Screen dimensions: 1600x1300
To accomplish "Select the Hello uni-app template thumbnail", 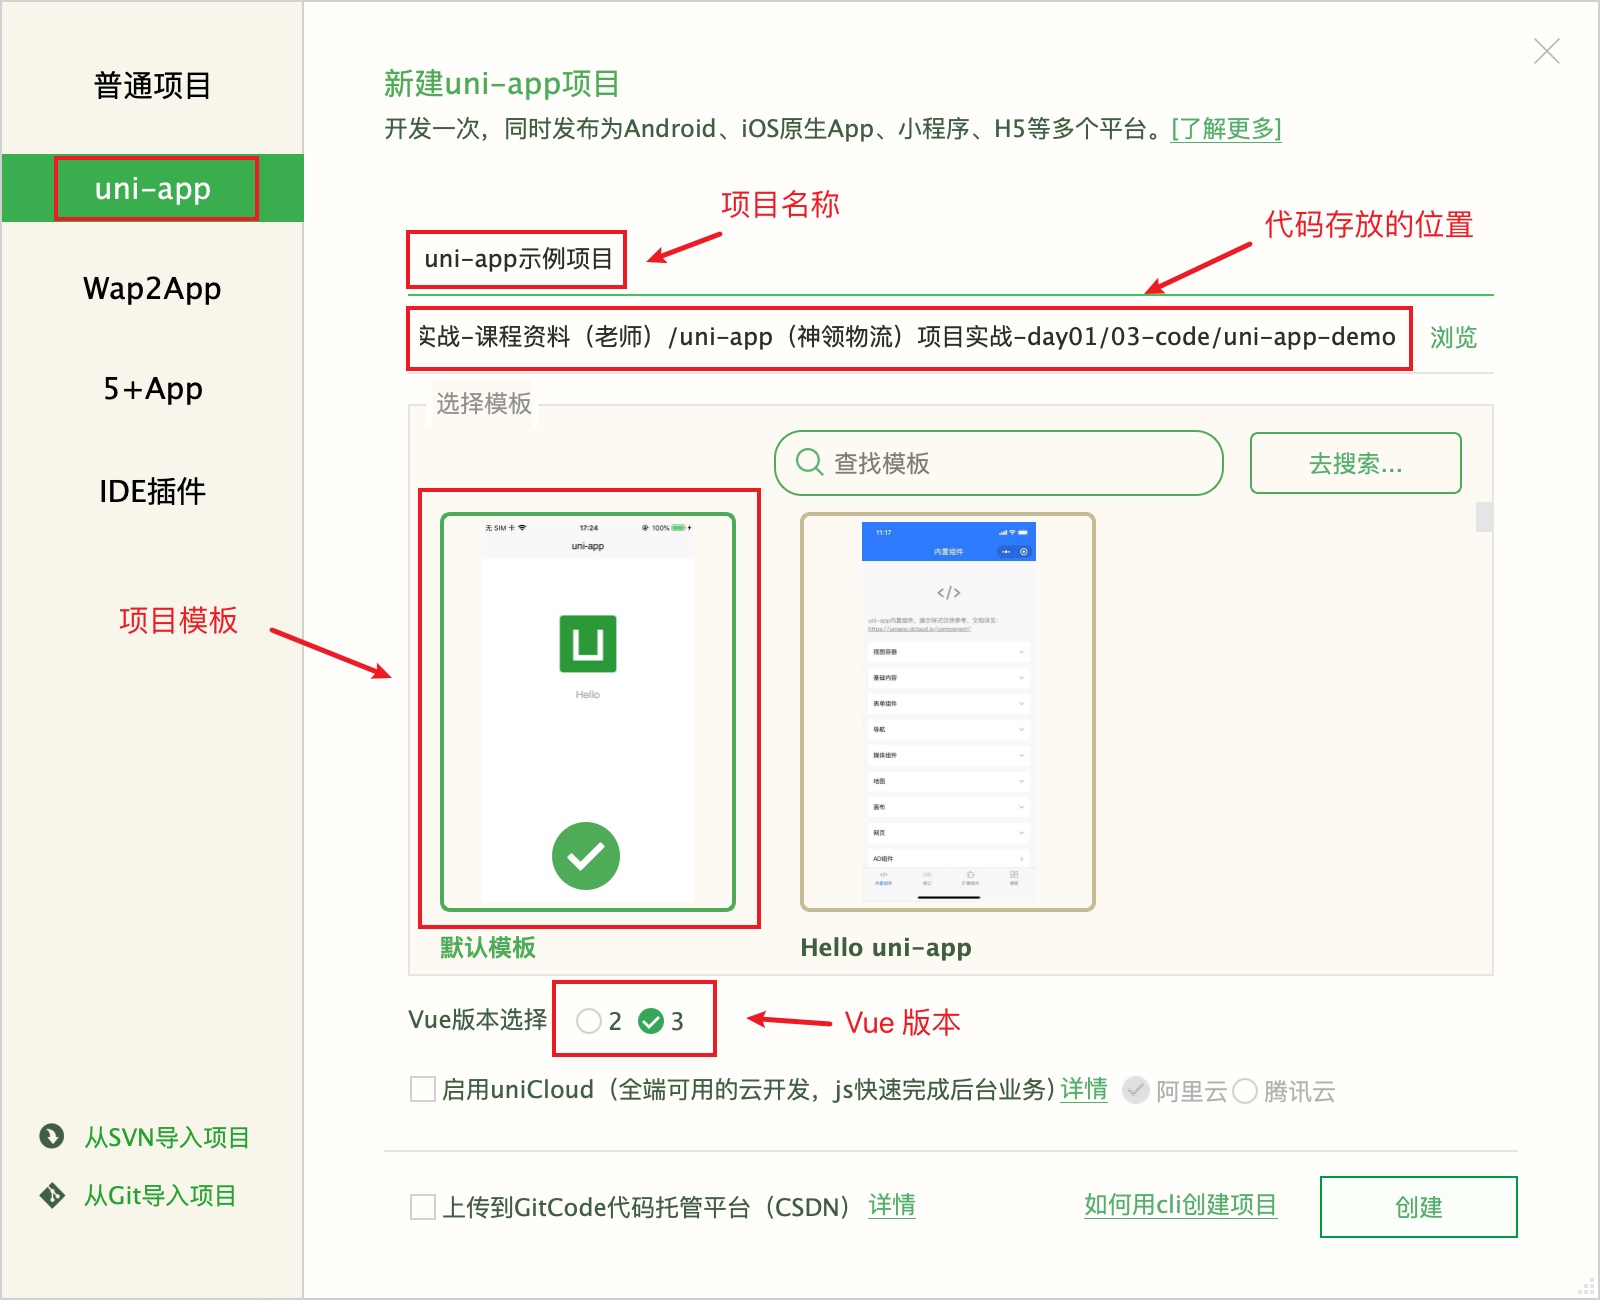I will pyautogui.click(x=947, y=711).
